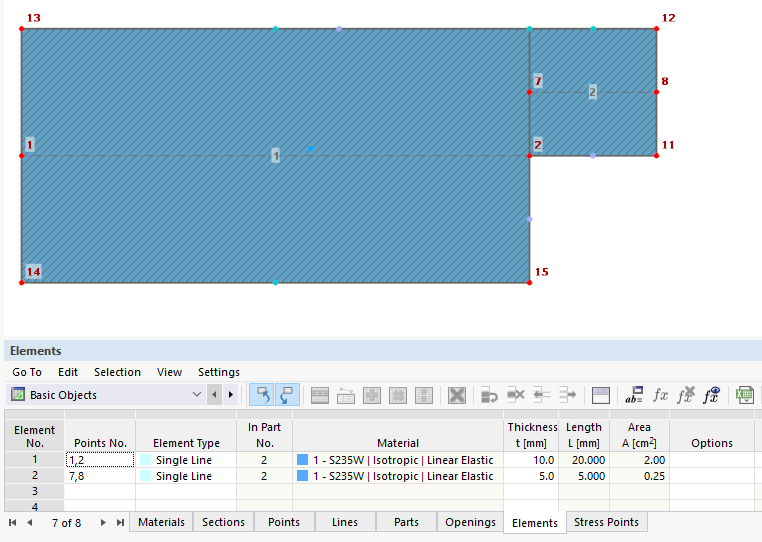The width and height of the screenshot is (762, 542).
Task: Click element label 1 on the centerline
Action: click(276, 156)
